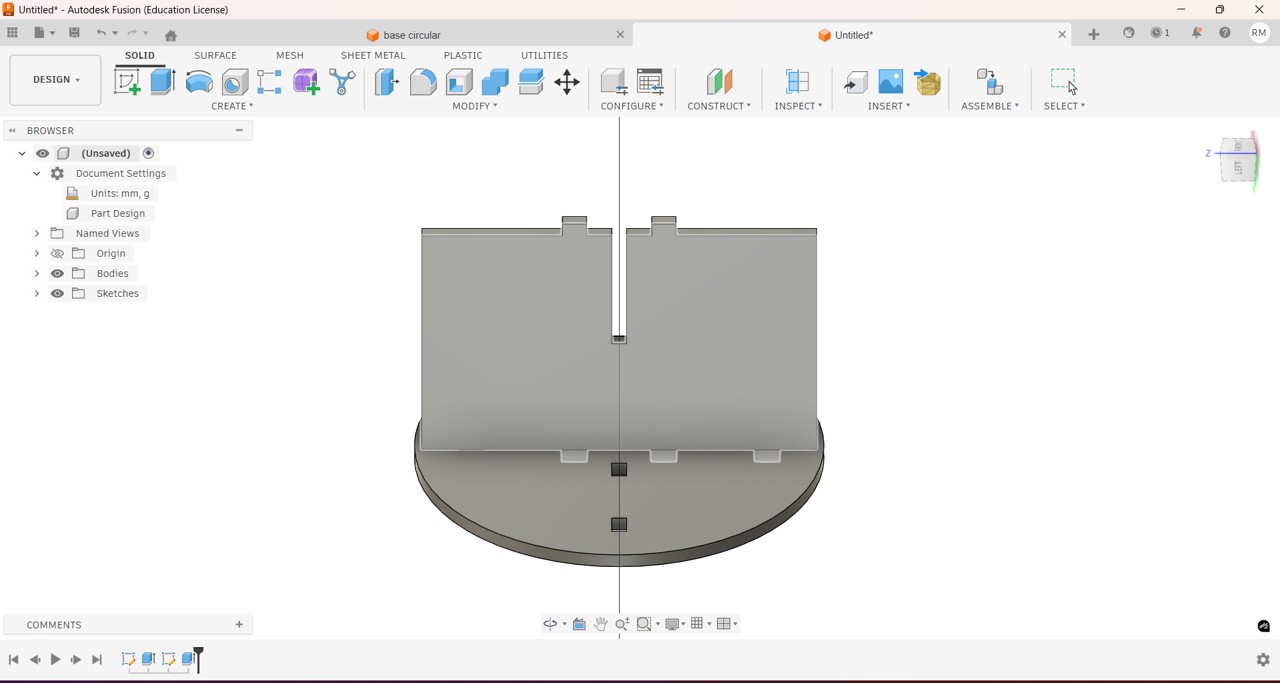Open the Change Parameters table icon

(x=651, y=82)
